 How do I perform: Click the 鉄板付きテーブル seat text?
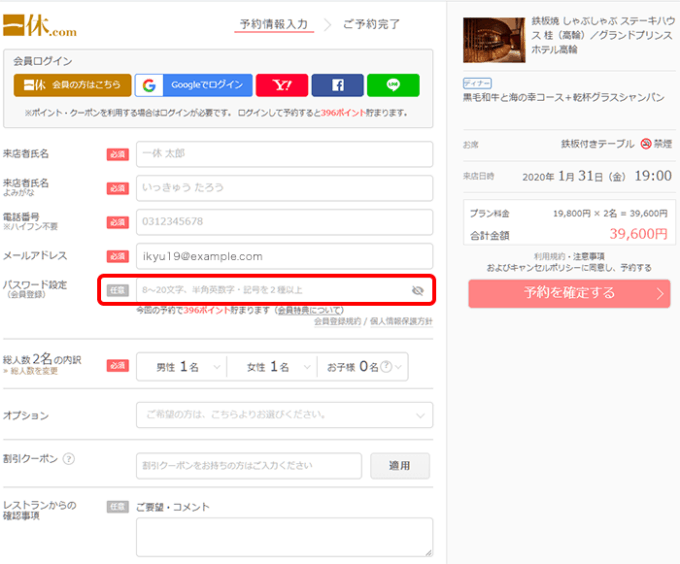tap(598, 144)
